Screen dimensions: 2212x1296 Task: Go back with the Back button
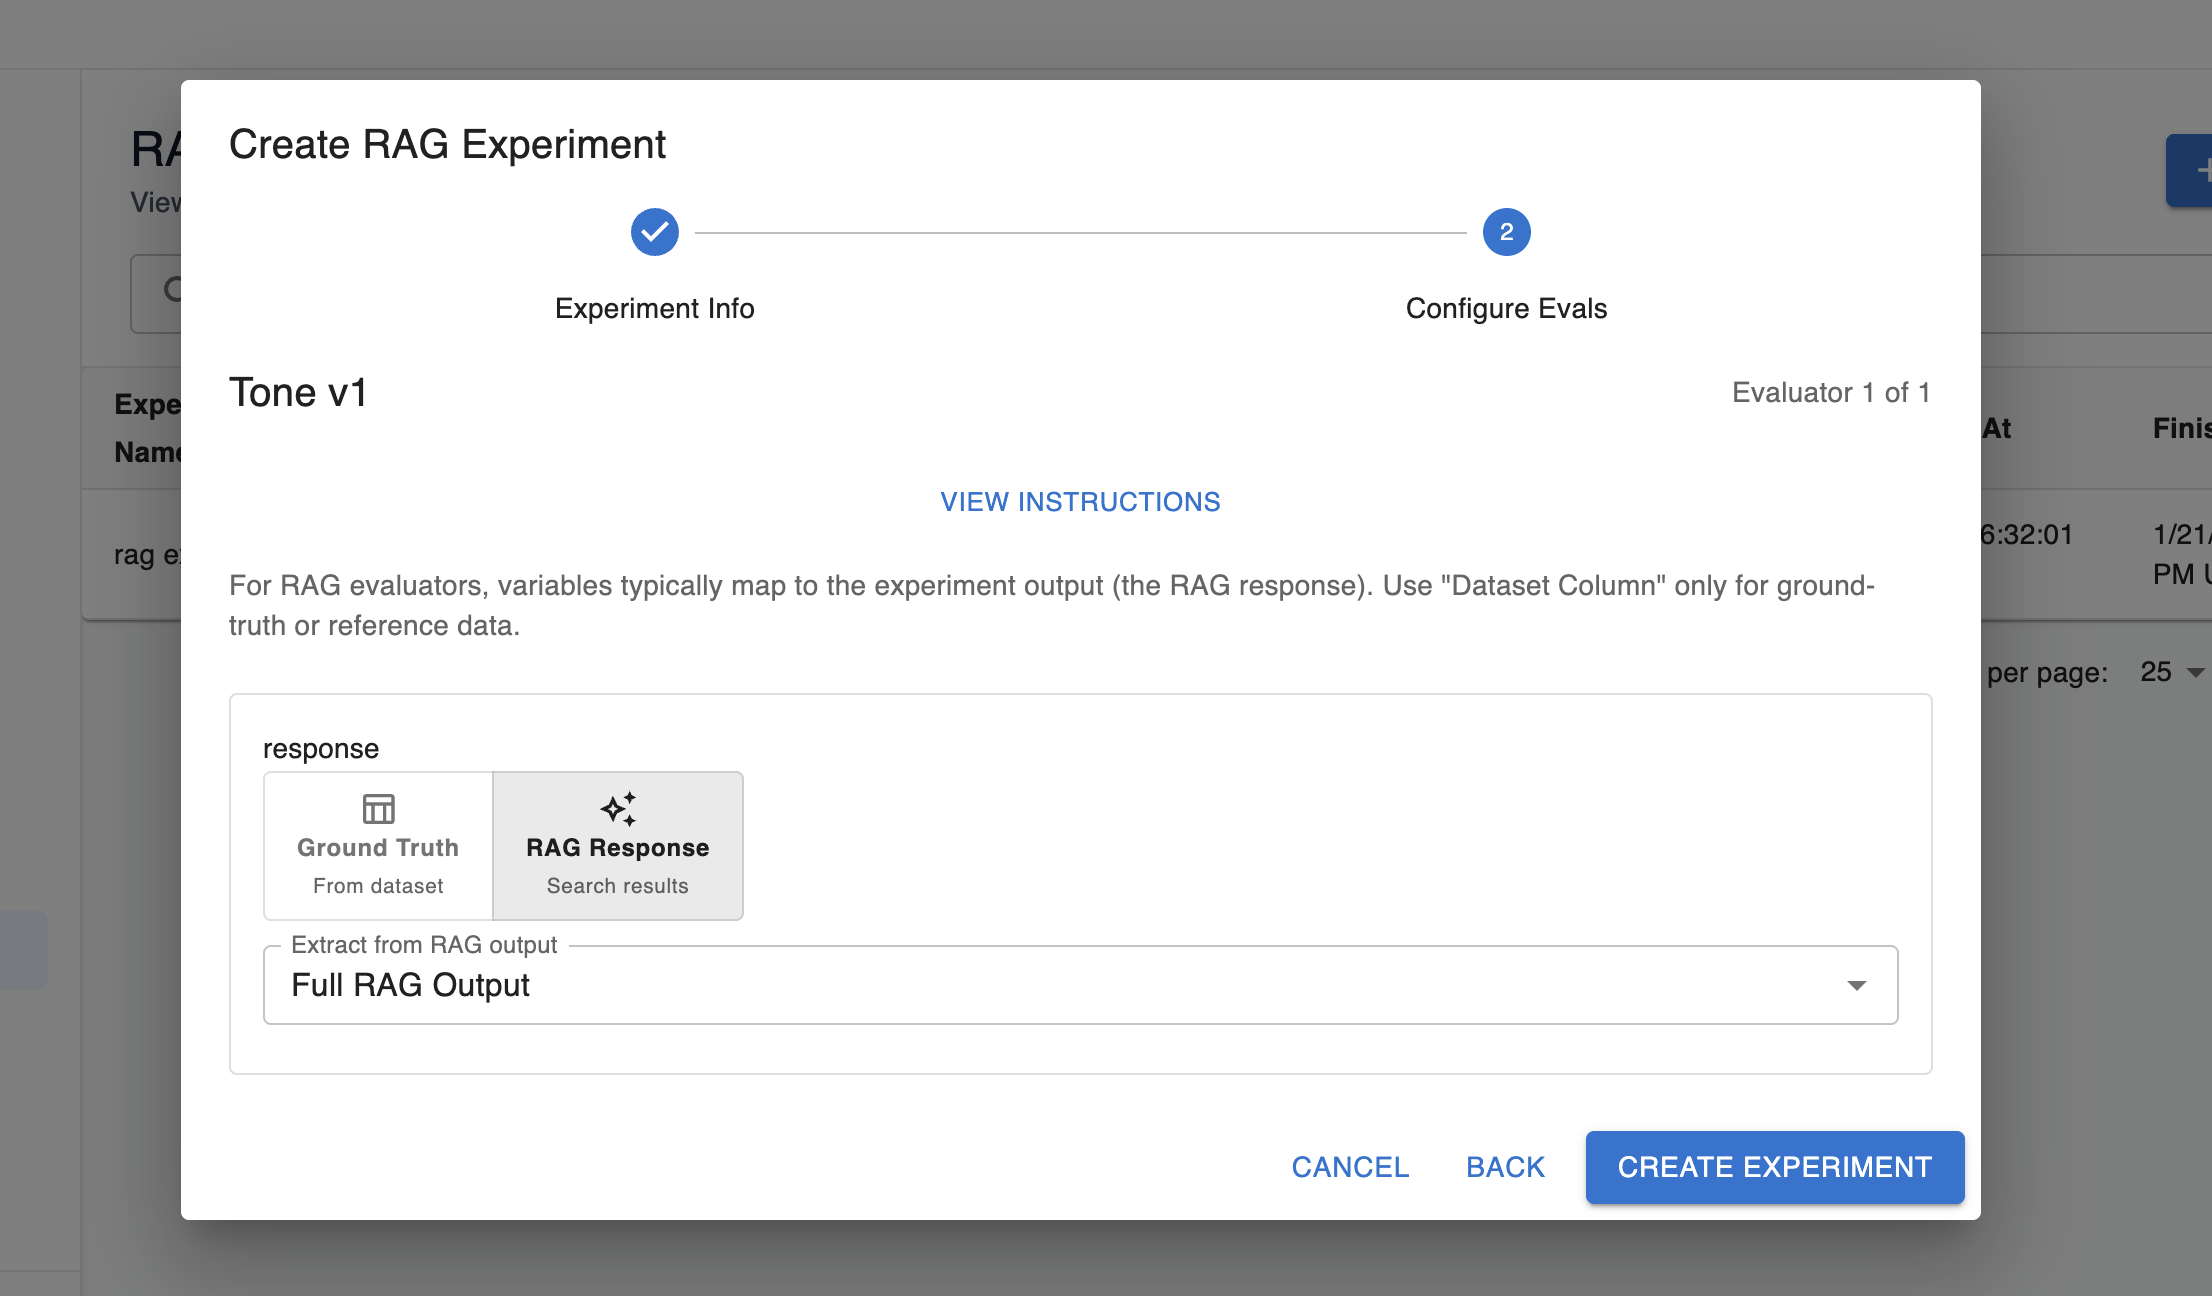[1505, 1167]
